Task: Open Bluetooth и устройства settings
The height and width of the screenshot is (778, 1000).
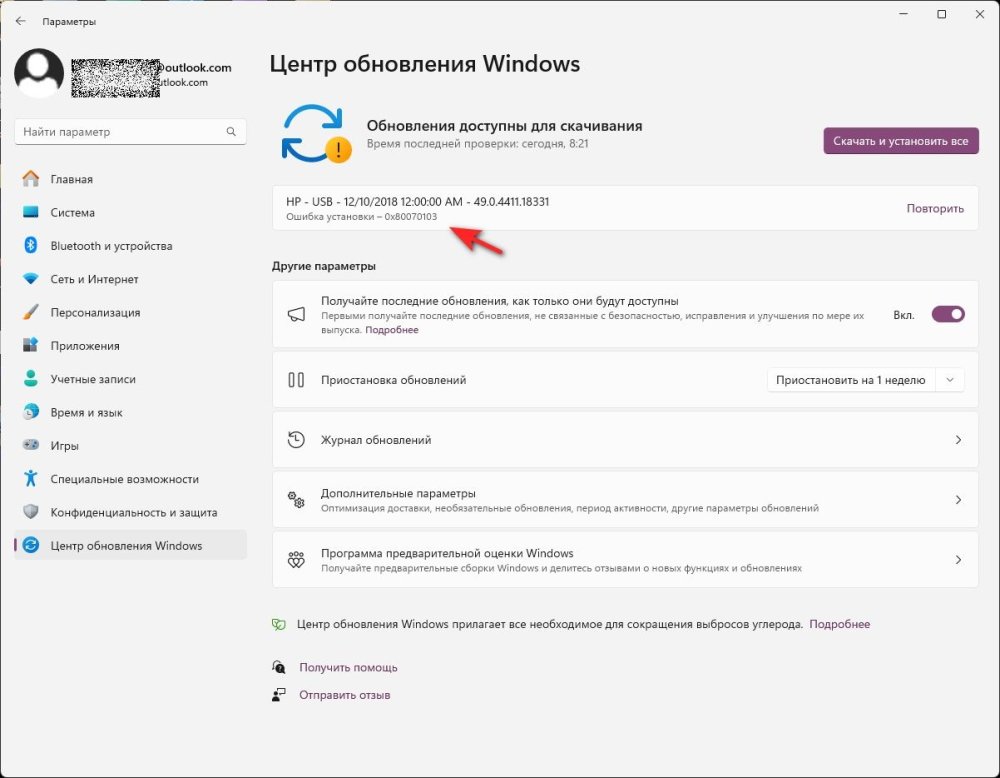Action: tap(111, 246)
